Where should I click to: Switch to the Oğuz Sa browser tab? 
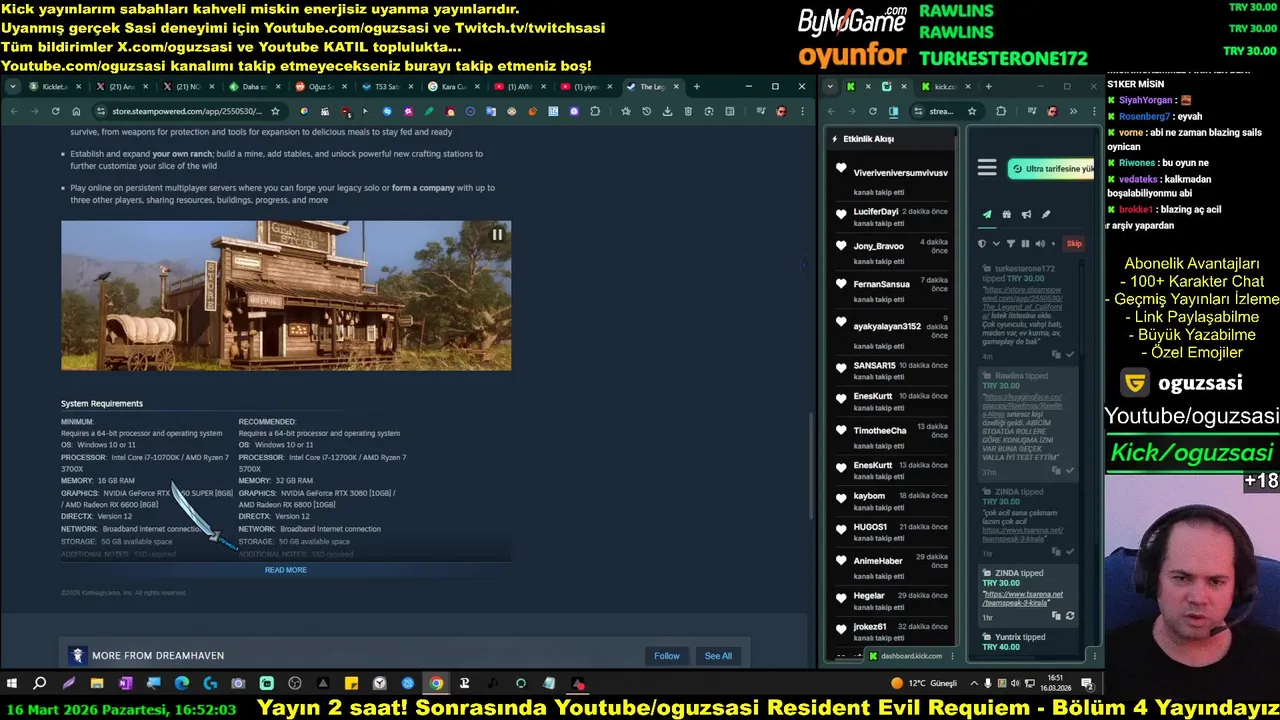point(319,87)
